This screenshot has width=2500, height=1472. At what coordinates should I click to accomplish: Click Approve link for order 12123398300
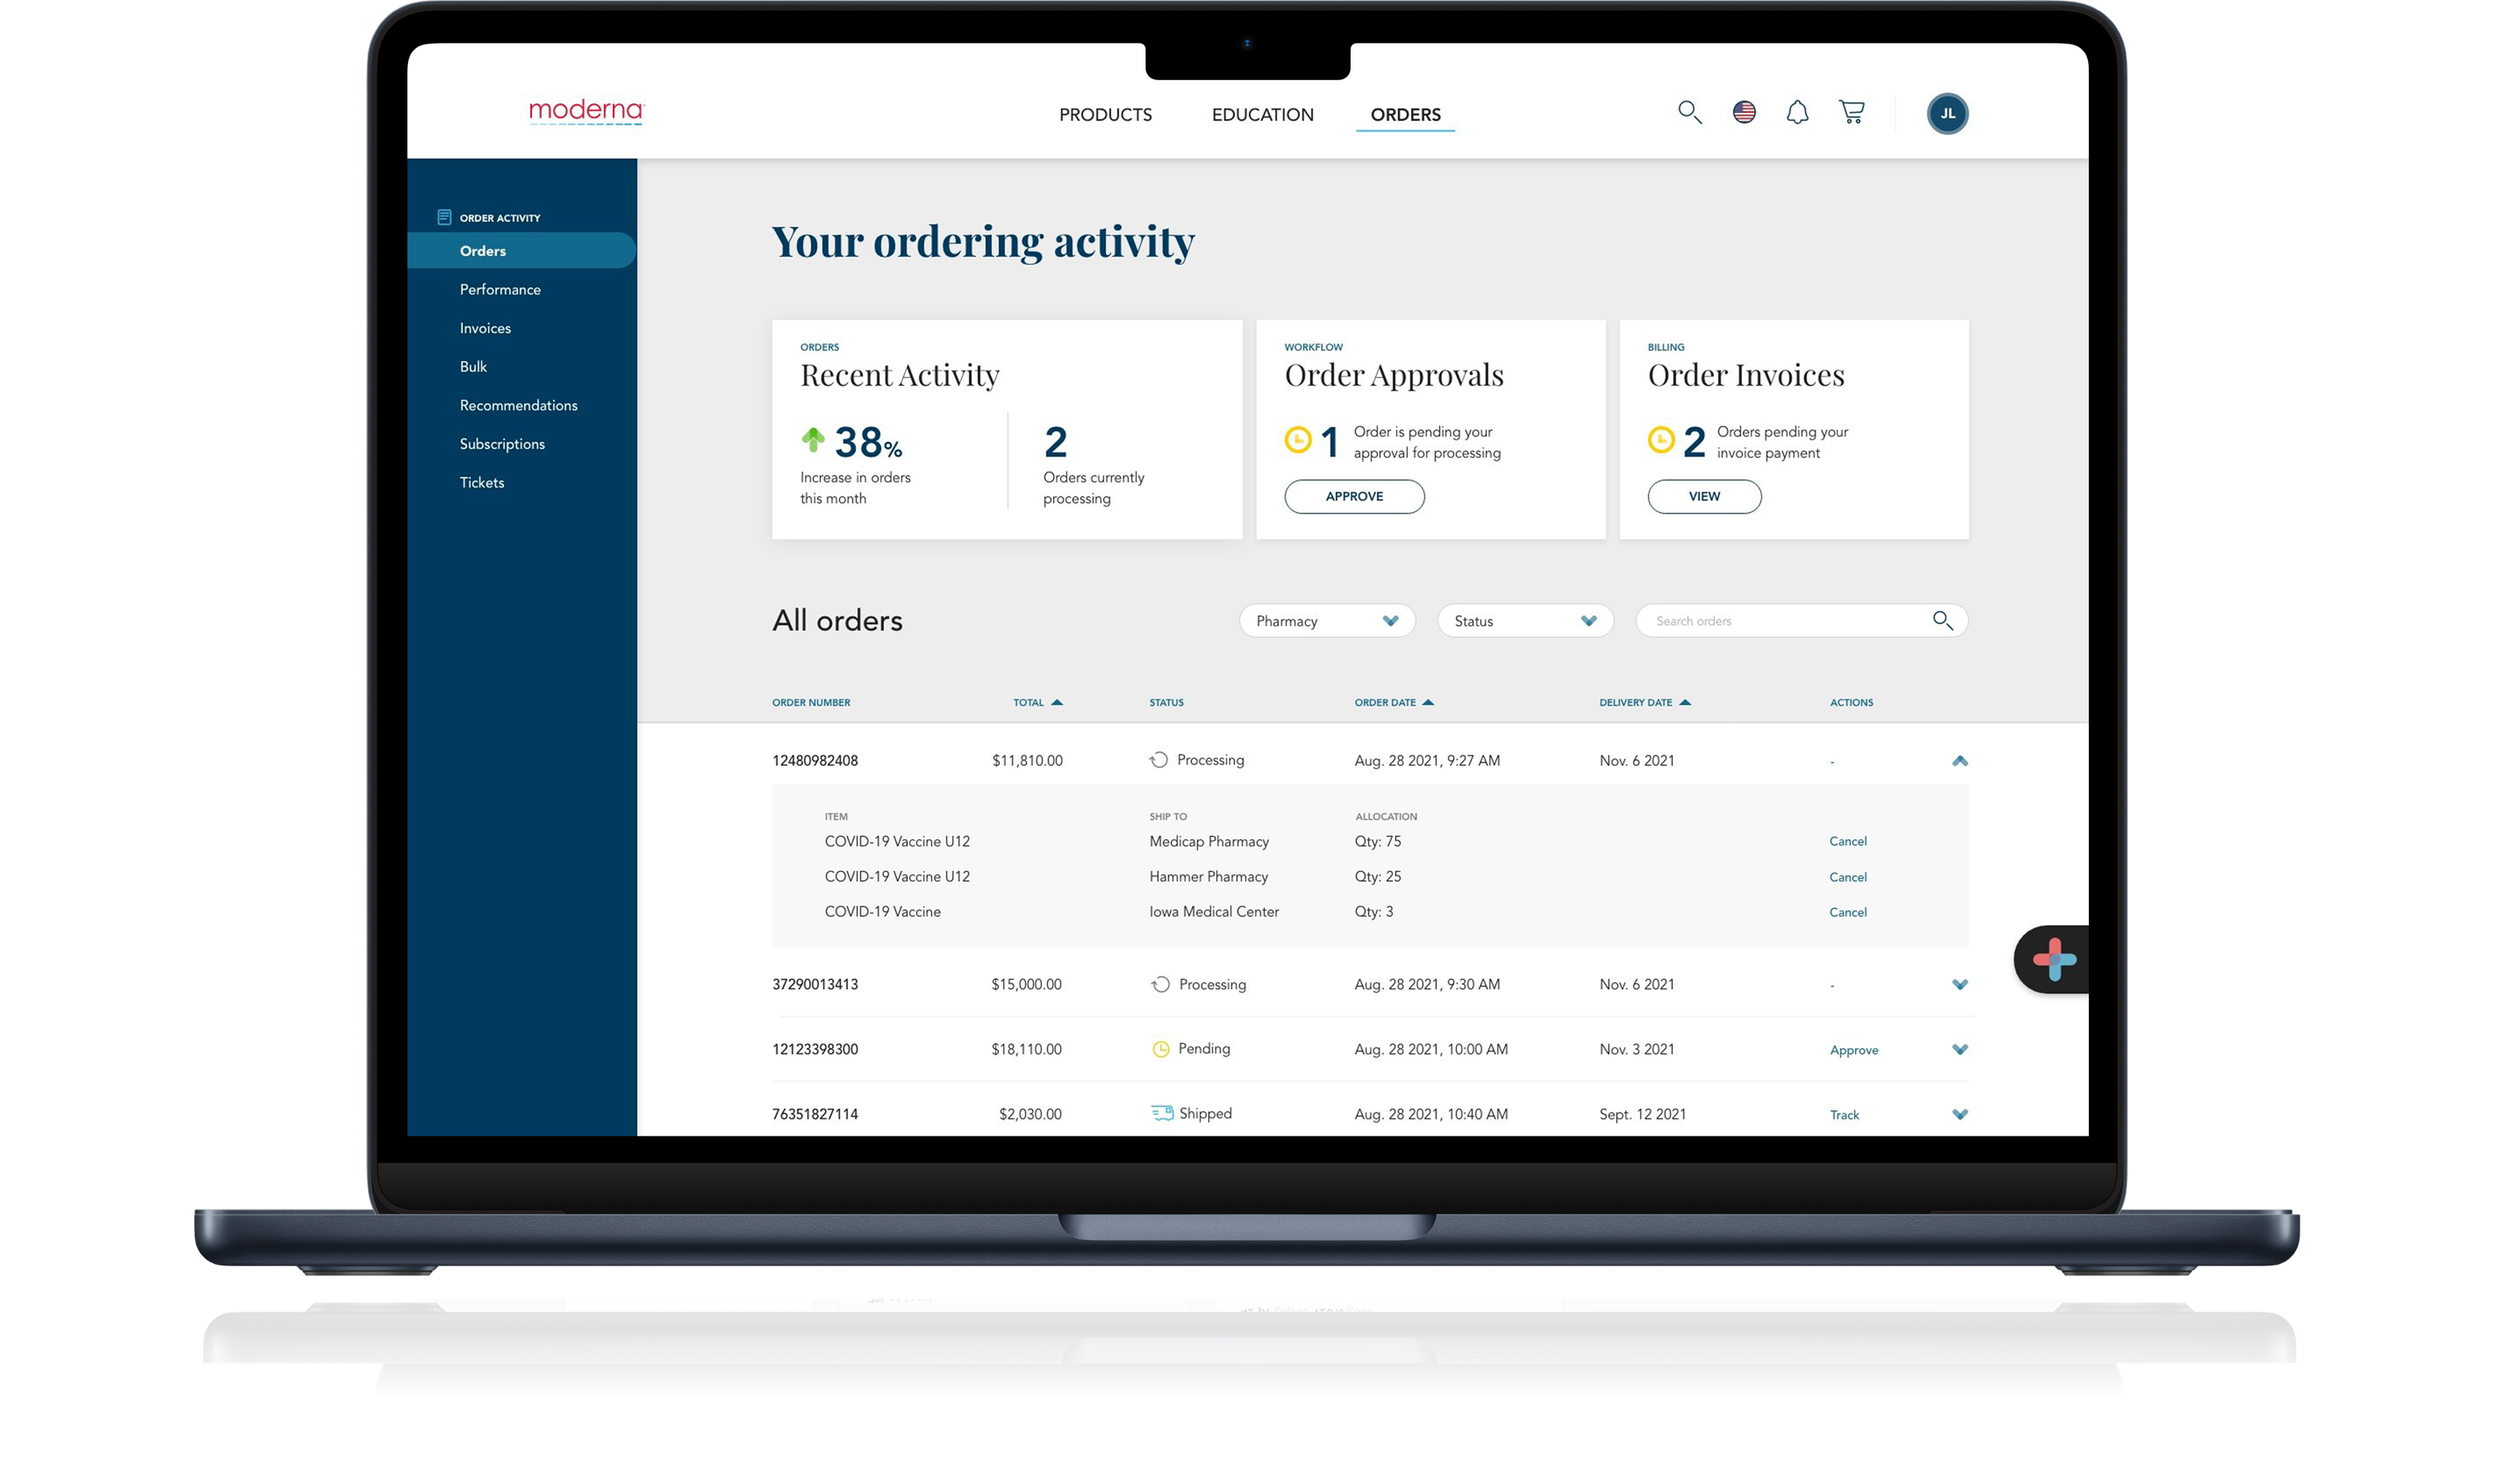pyautogui.click(x=1853, y=1050)
